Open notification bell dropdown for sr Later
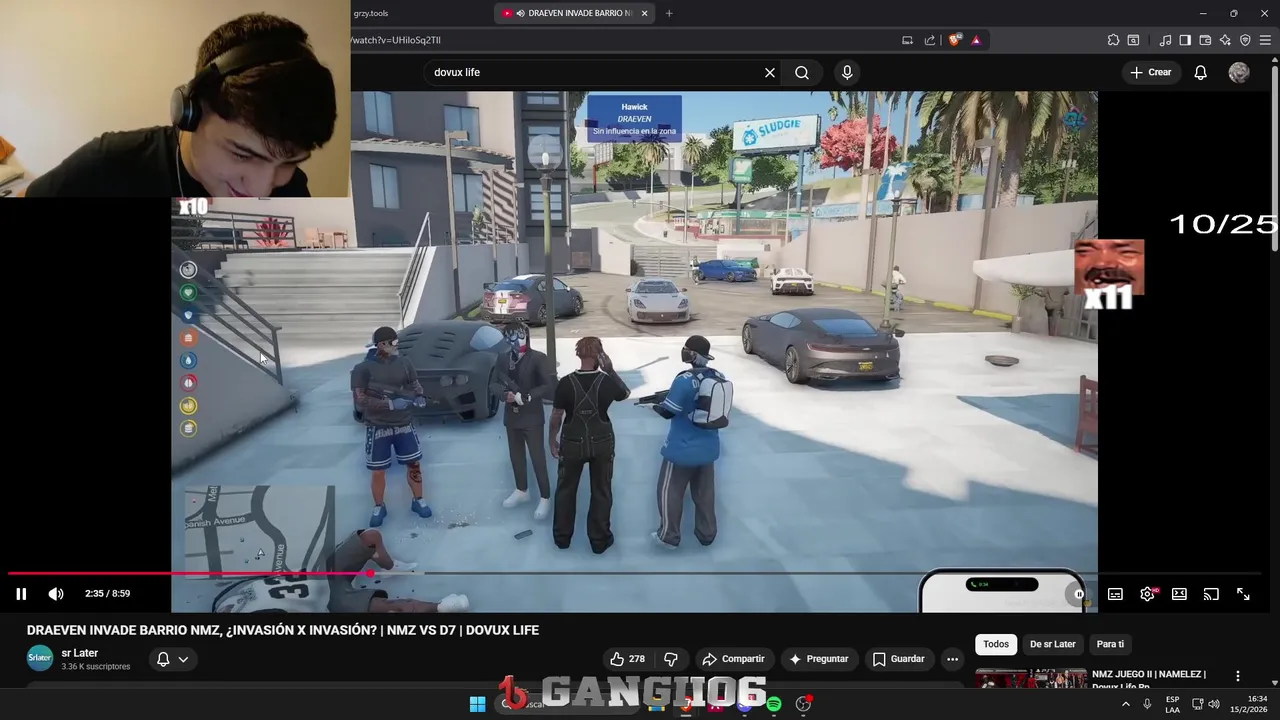1280x720 pixels. [172, 659]
